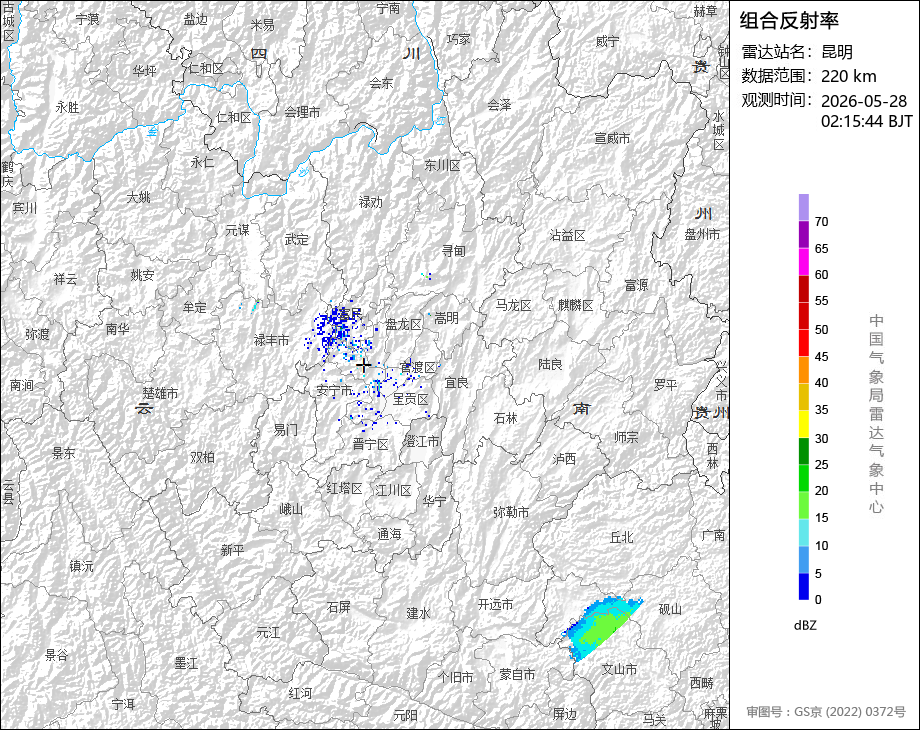
Task: Click the 禄丰市 map label
Action: coord(271,340)
